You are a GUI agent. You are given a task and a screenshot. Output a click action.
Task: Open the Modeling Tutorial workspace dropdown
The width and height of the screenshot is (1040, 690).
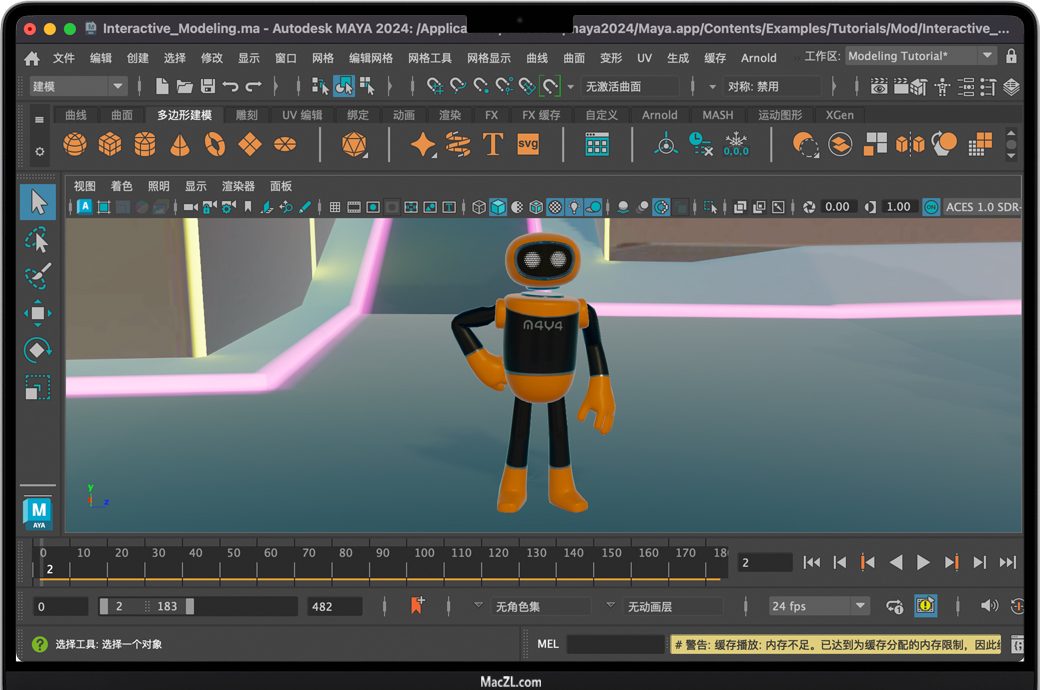[x=987, y=57]
